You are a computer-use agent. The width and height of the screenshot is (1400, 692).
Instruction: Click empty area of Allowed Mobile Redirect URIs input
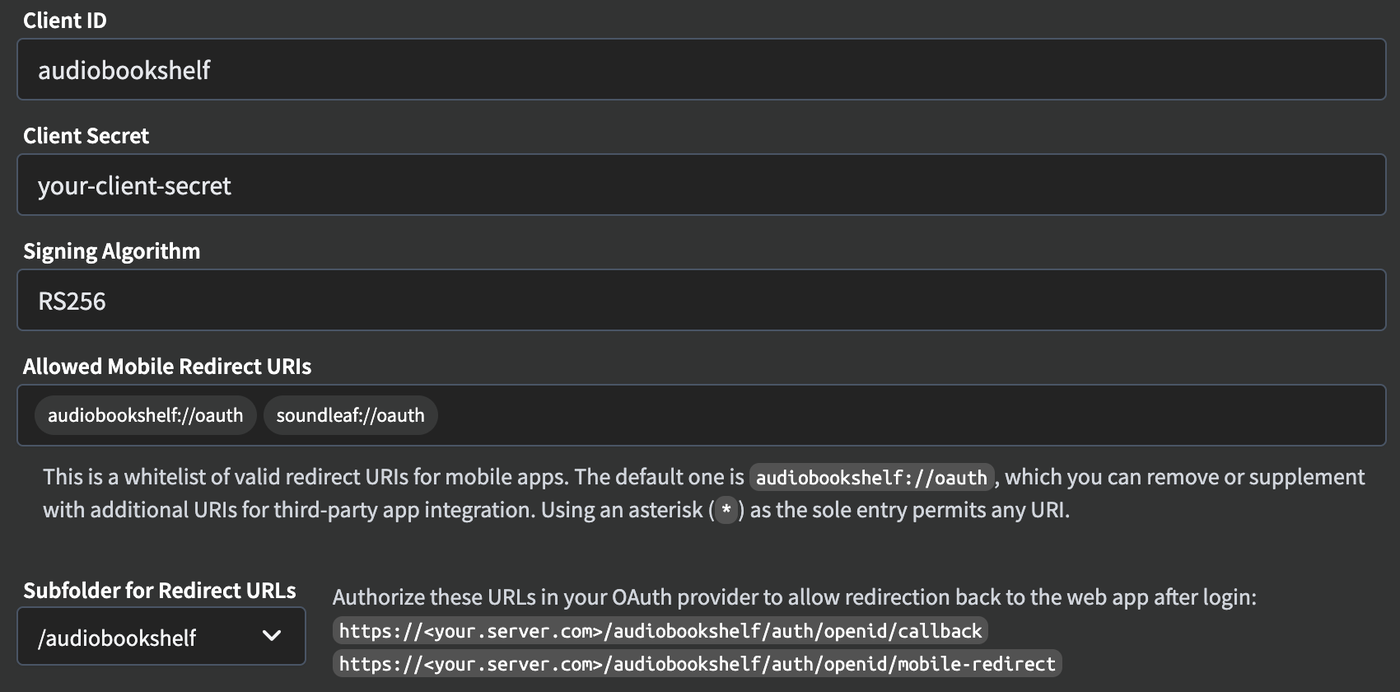(x=910, y=415)
